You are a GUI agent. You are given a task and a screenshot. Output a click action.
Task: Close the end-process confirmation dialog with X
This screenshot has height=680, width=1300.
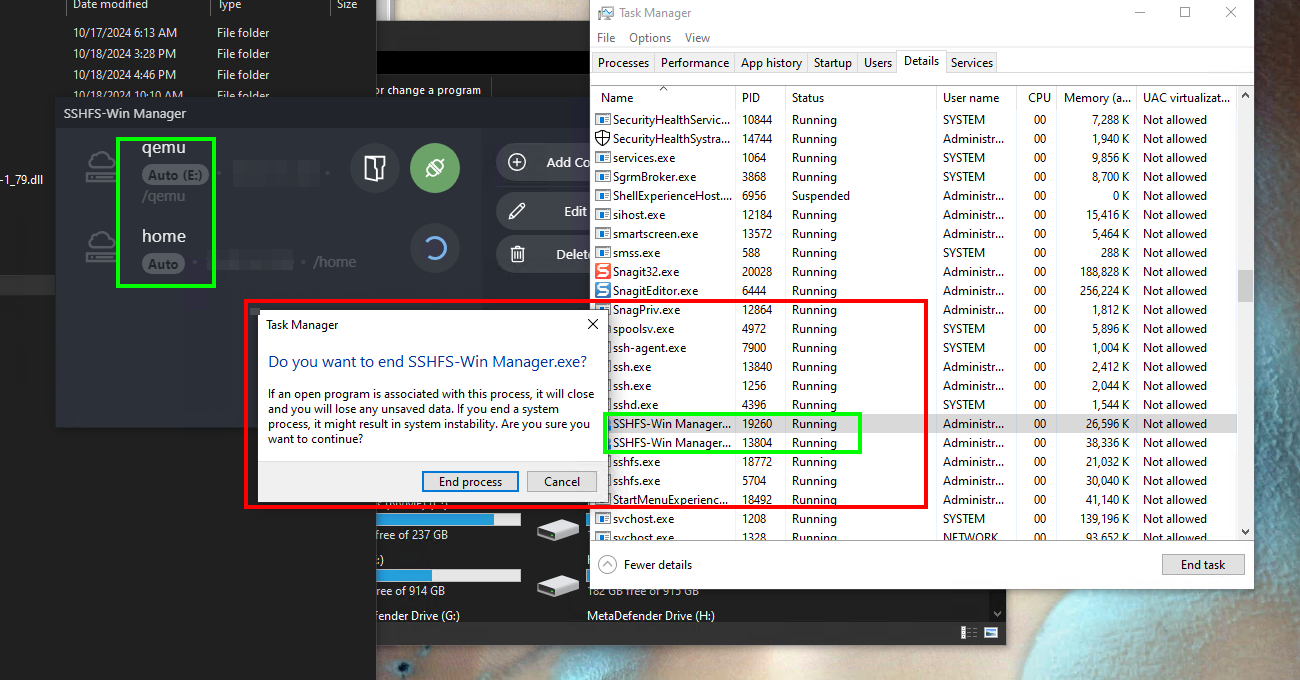point(592,325)
